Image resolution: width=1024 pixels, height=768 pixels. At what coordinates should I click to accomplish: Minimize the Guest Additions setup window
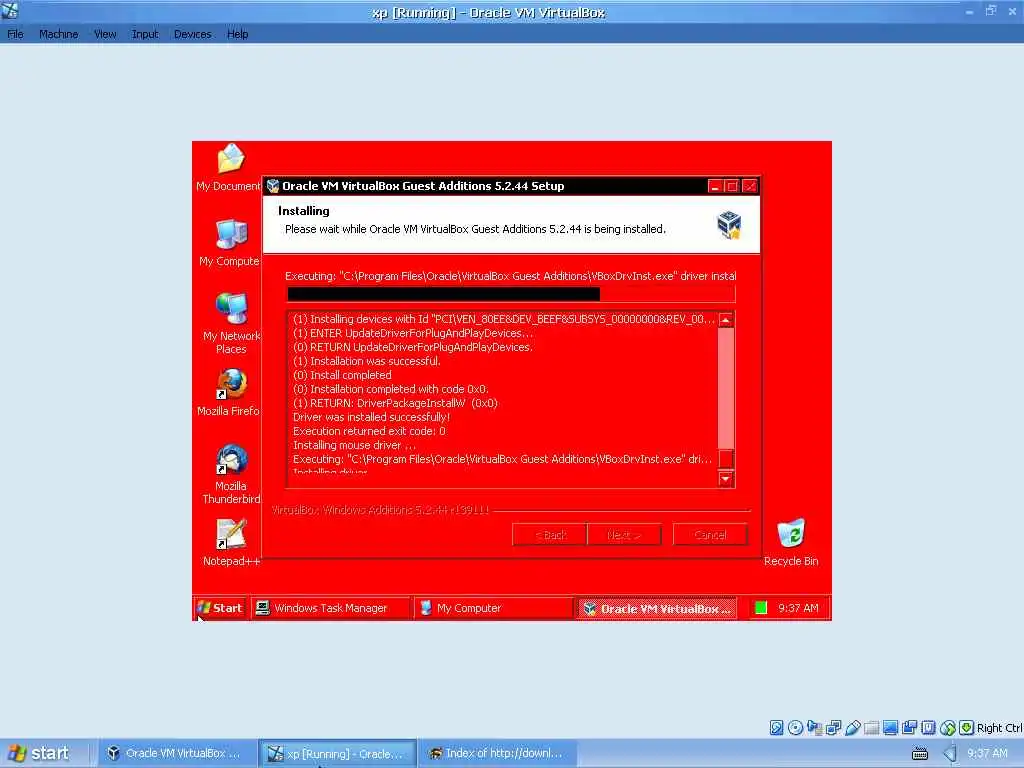coord(715,187)
